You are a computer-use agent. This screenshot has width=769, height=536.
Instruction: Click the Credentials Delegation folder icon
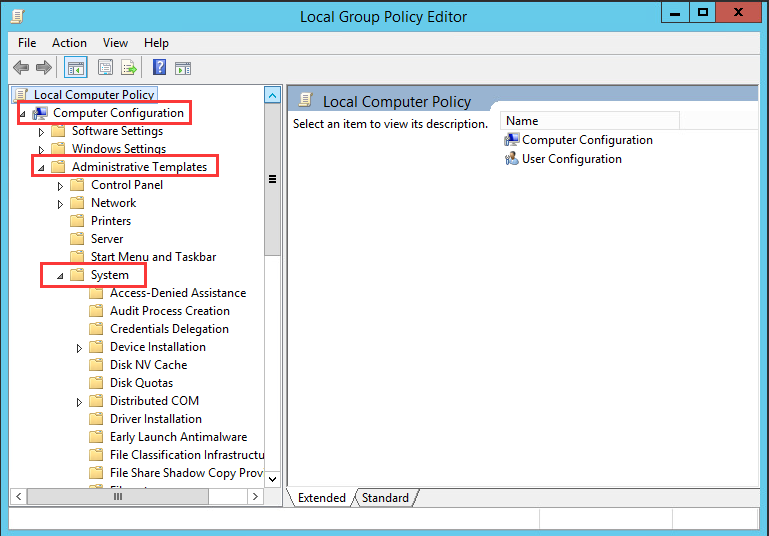[x=96, y=329]
